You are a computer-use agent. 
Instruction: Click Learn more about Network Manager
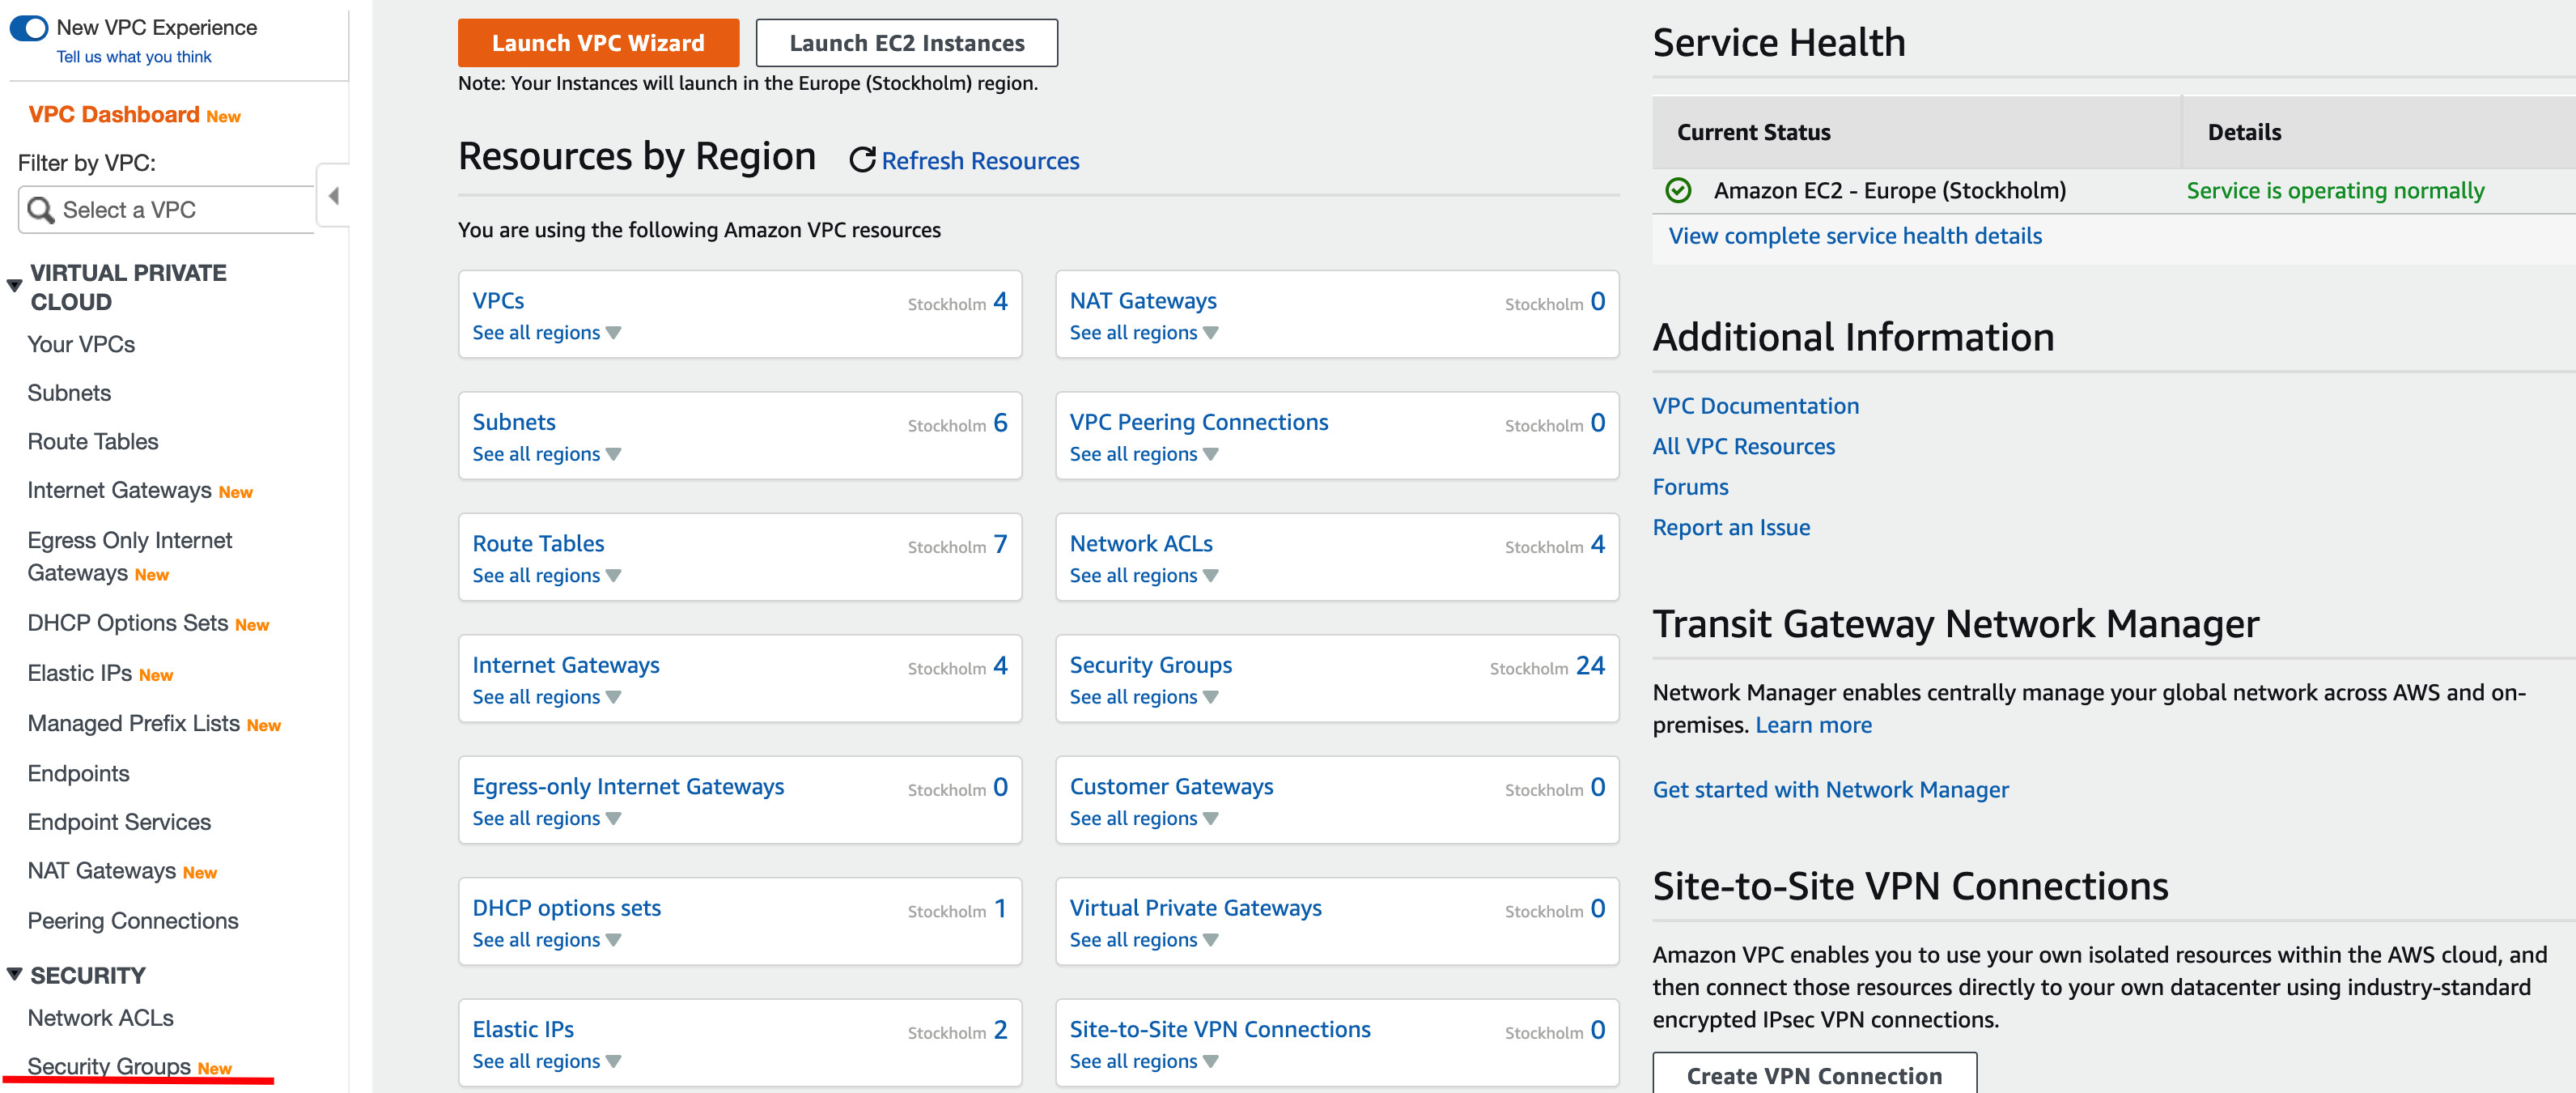tap(1813, 725)
